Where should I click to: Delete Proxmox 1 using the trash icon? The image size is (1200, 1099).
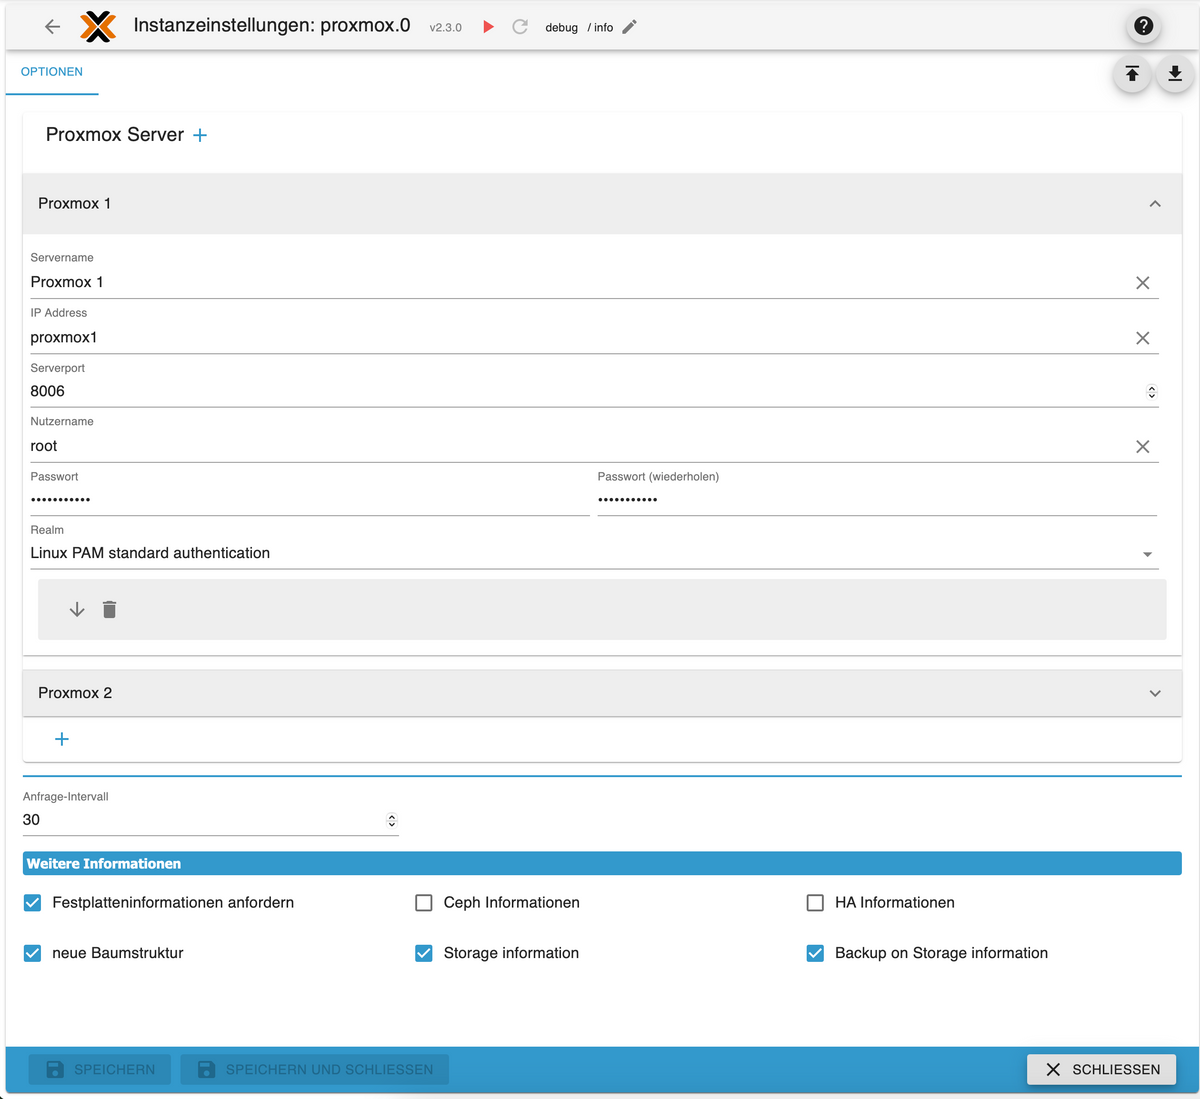pos(110,610)
